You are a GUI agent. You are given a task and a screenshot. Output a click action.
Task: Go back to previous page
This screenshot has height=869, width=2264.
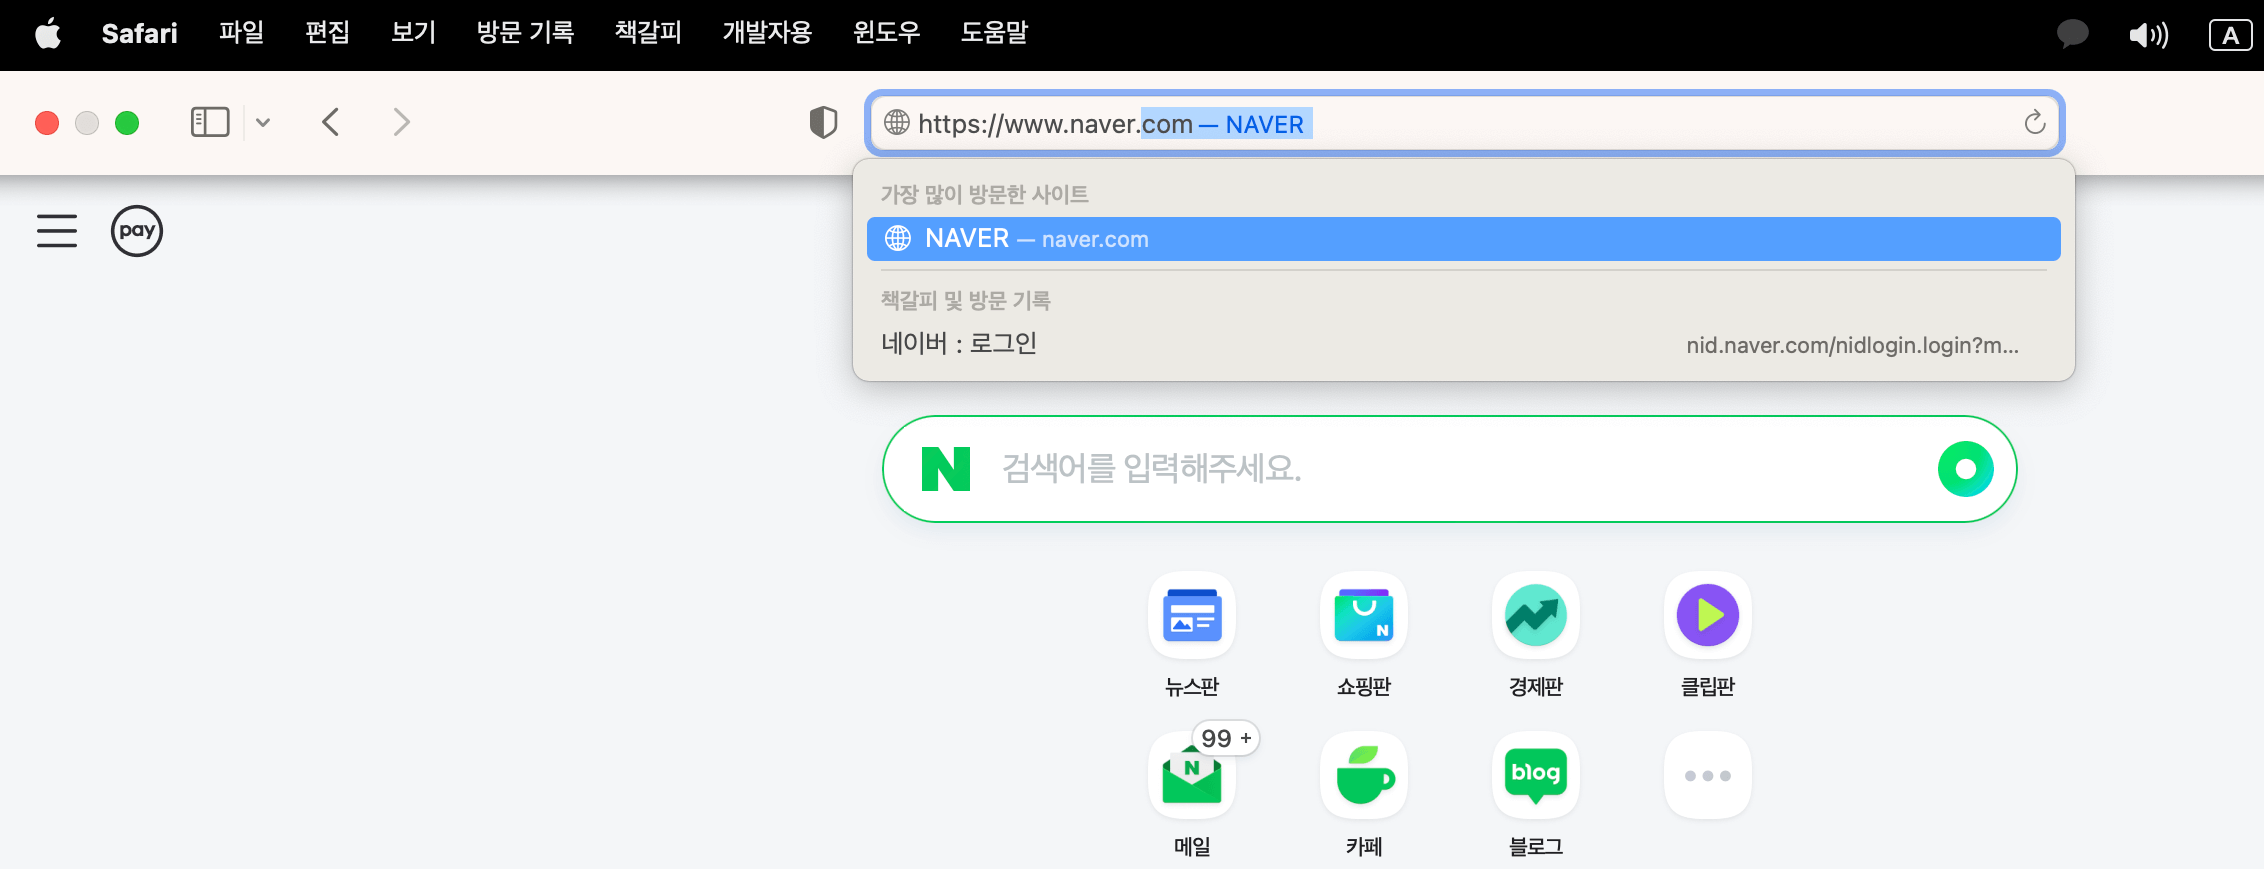tap(331, 122)
